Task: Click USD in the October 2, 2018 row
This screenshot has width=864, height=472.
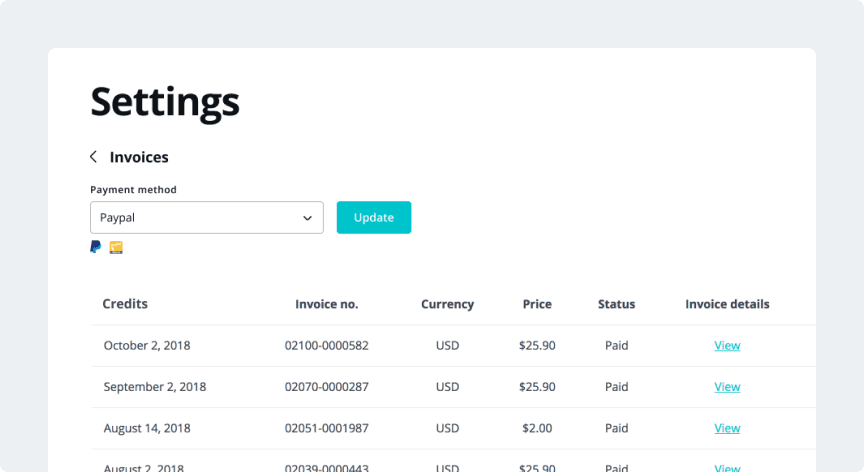Action: (x=447, y=345)
